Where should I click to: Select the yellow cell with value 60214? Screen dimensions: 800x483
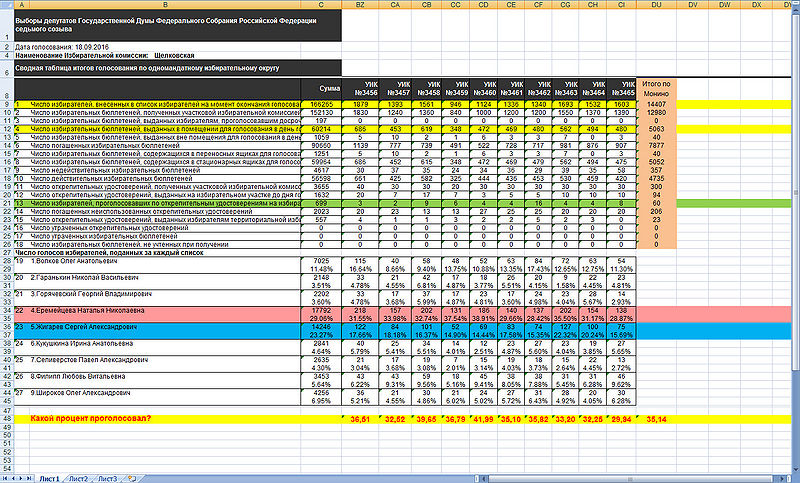tap(321, 129)
